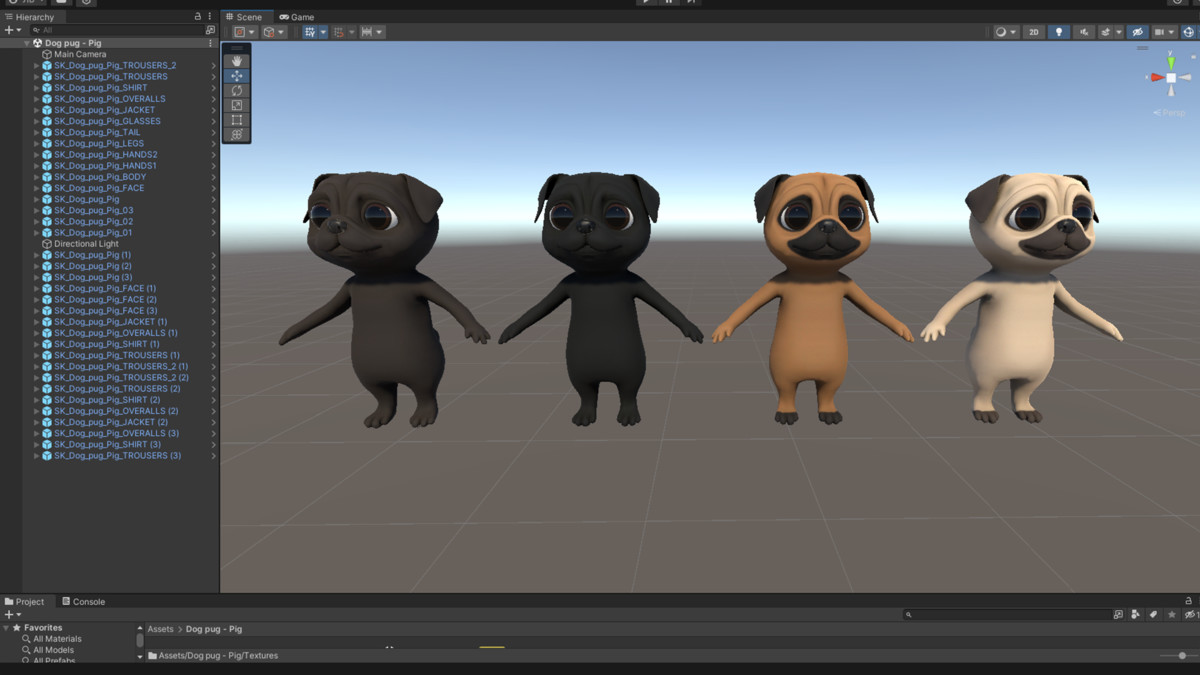Expand SK_Dog_pug_Pig_TROUSERS_2 in Hierarchy

coord(37,65)
